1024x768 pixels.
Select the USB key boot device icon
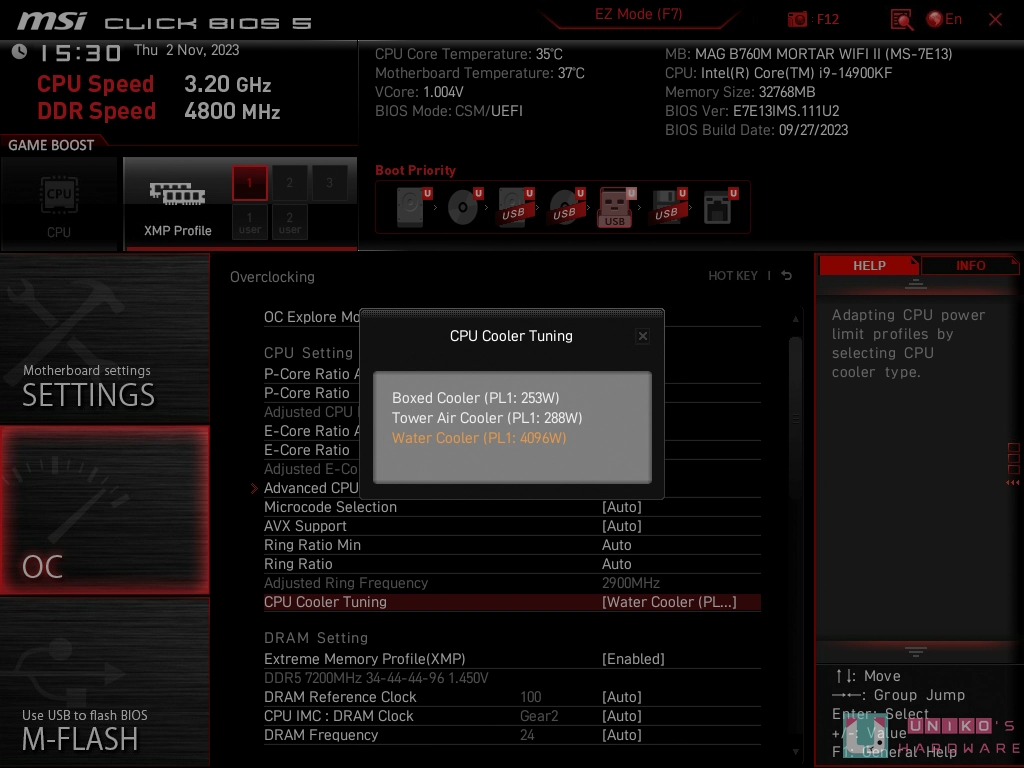[616, 207]
